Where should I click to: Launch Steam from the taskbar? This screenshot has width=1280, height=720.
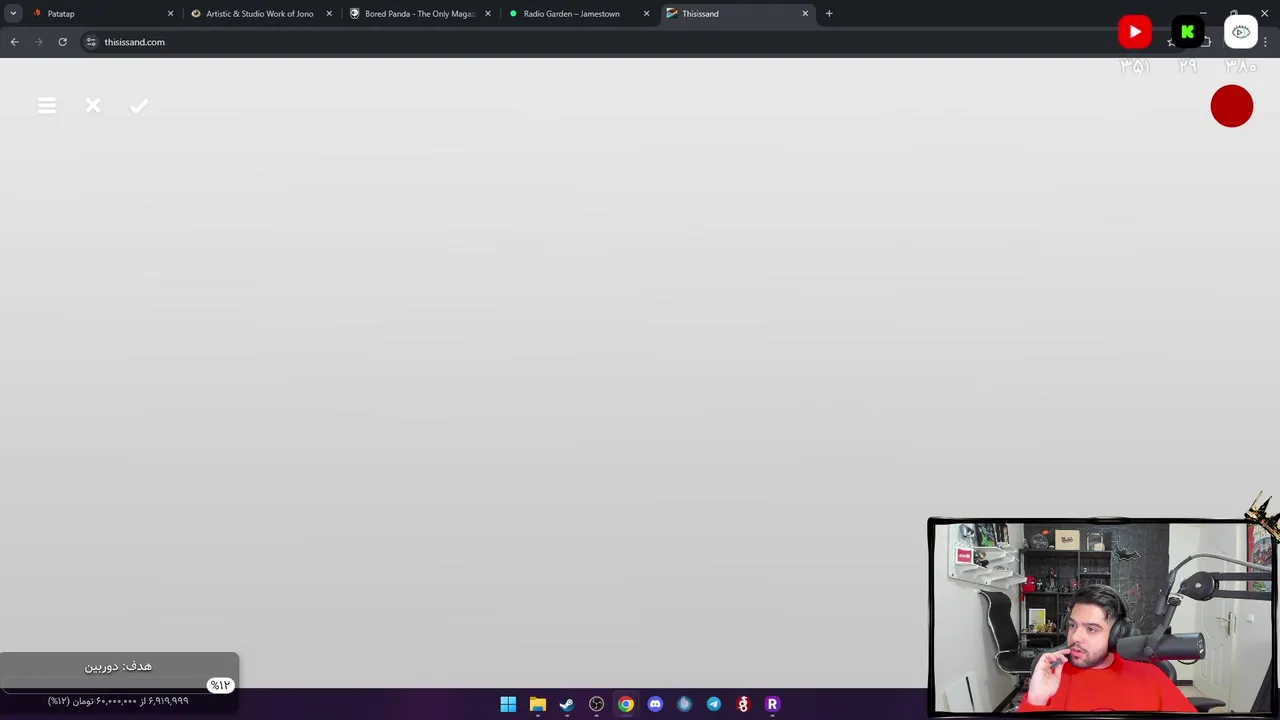click(567, 704)
